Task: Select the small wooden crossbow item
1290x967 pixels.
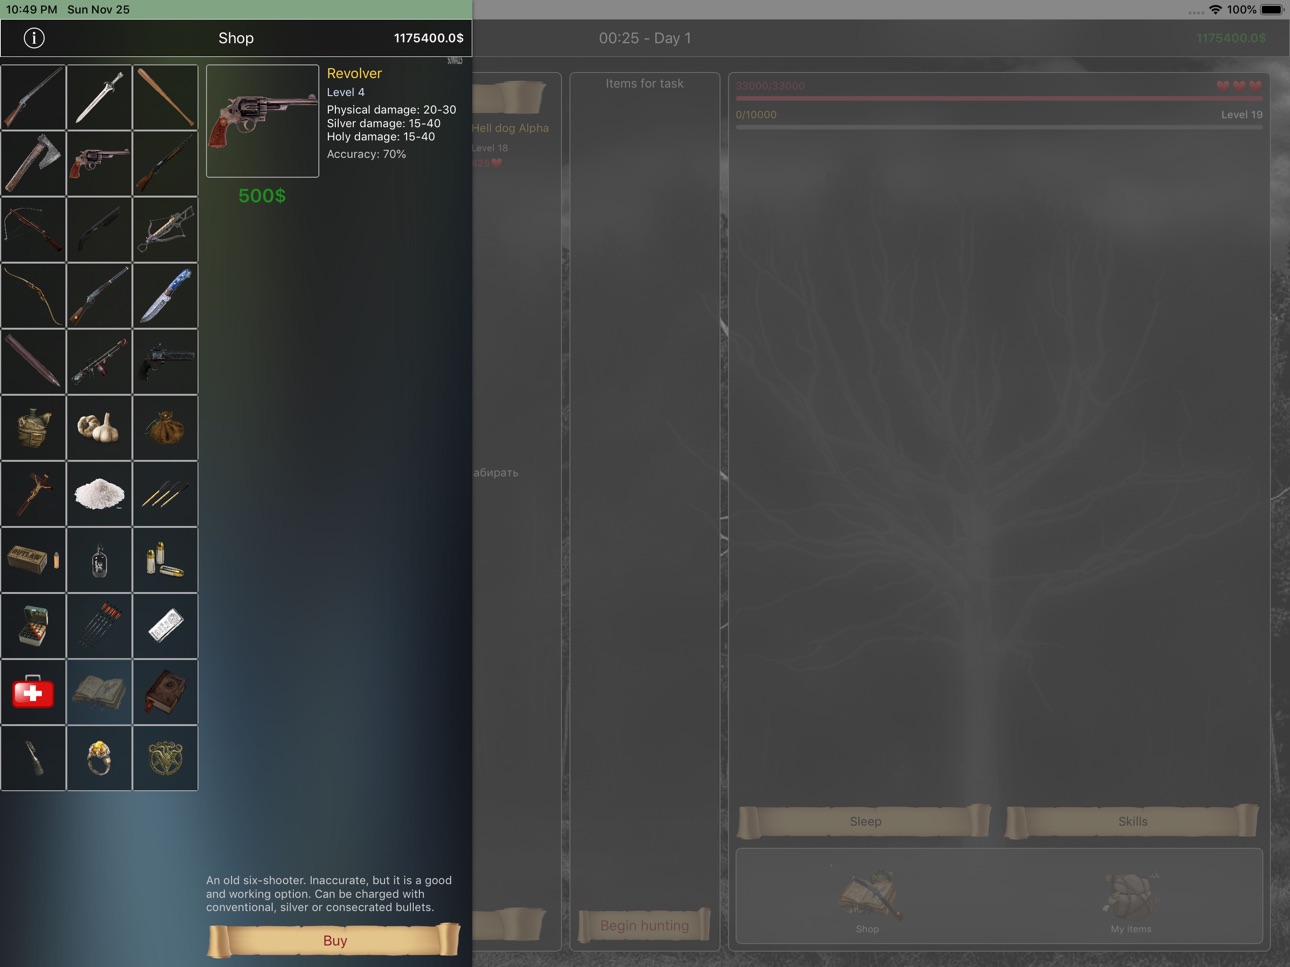Action: (33, 229)
